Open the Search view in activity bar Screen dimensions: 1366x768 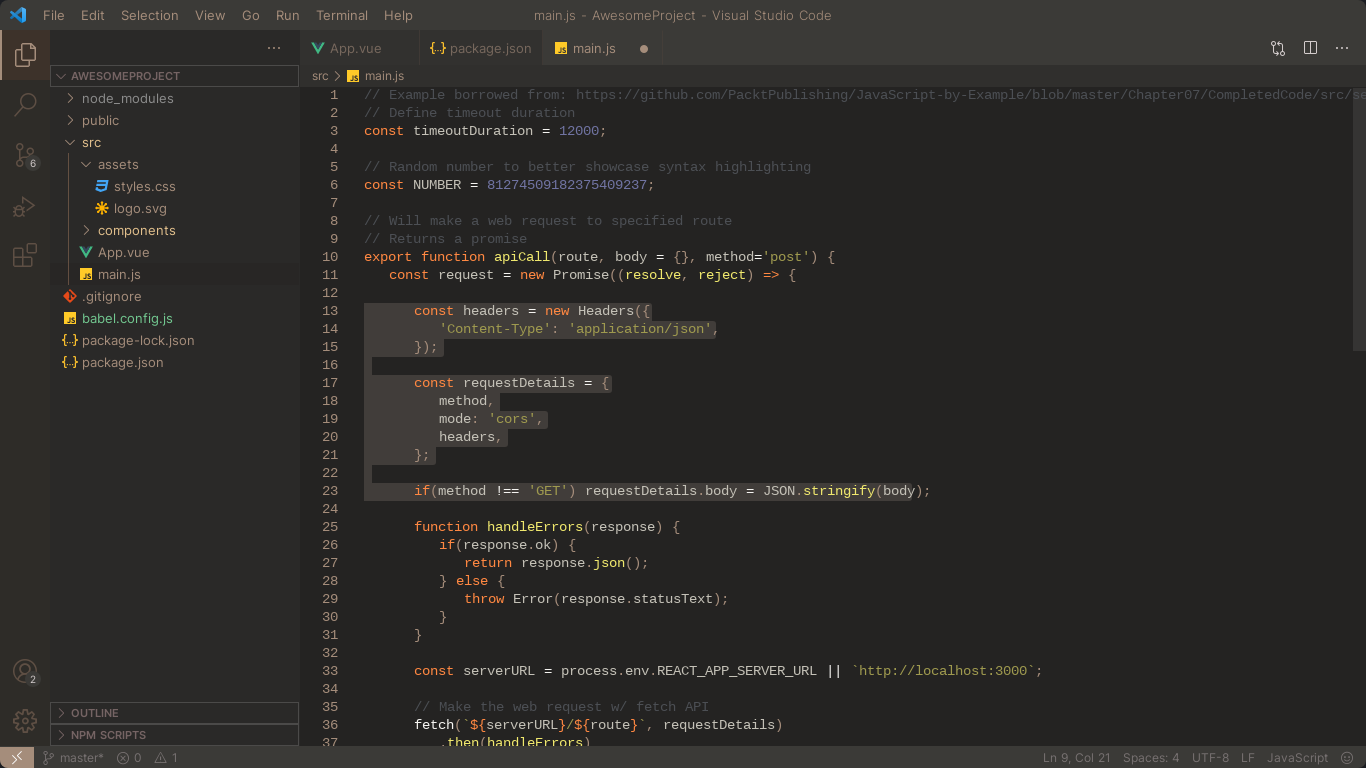click(25, 104)
